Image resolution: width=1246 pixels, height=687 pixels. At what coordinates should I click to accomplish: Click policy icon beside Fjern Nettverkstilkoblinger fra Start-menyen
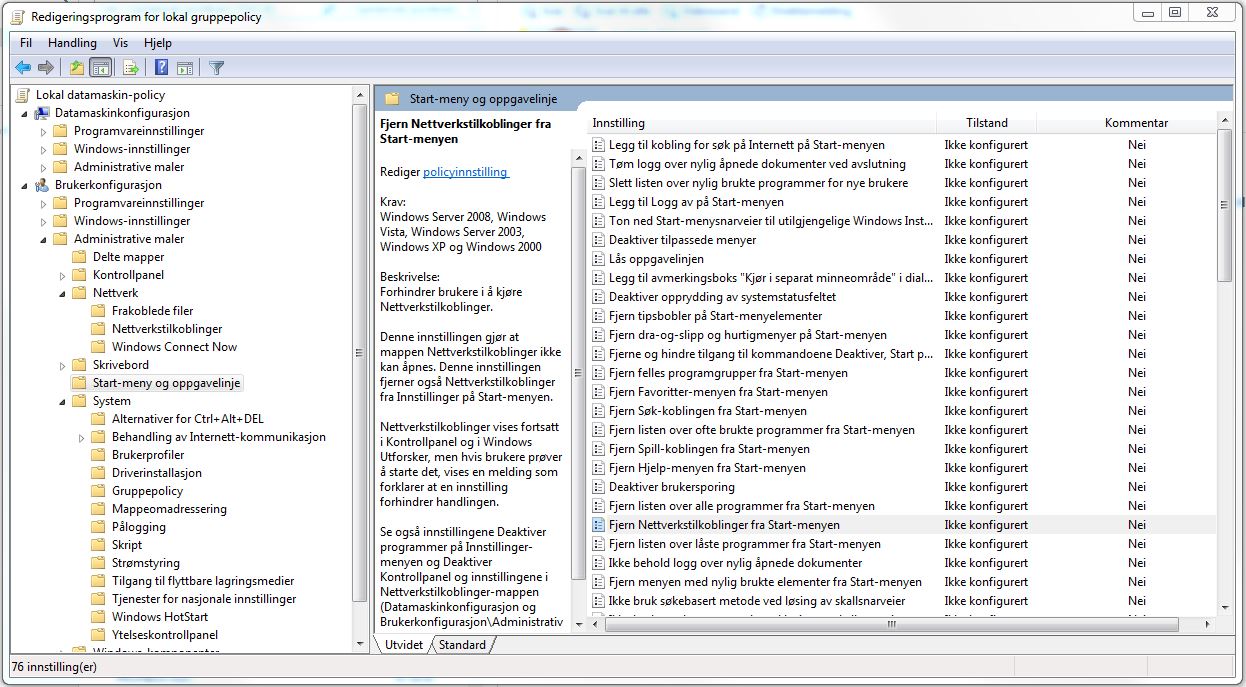point(599,525)
